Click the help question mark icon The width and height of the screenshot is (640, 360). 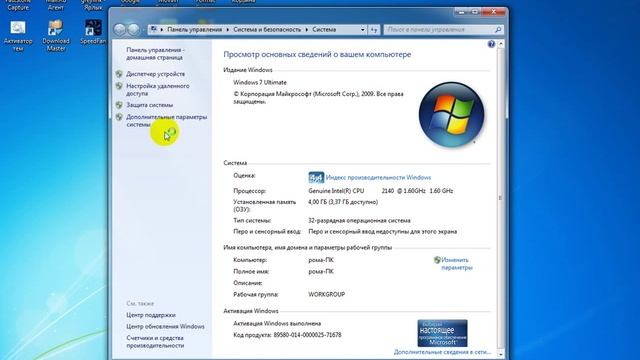[491, 44]
